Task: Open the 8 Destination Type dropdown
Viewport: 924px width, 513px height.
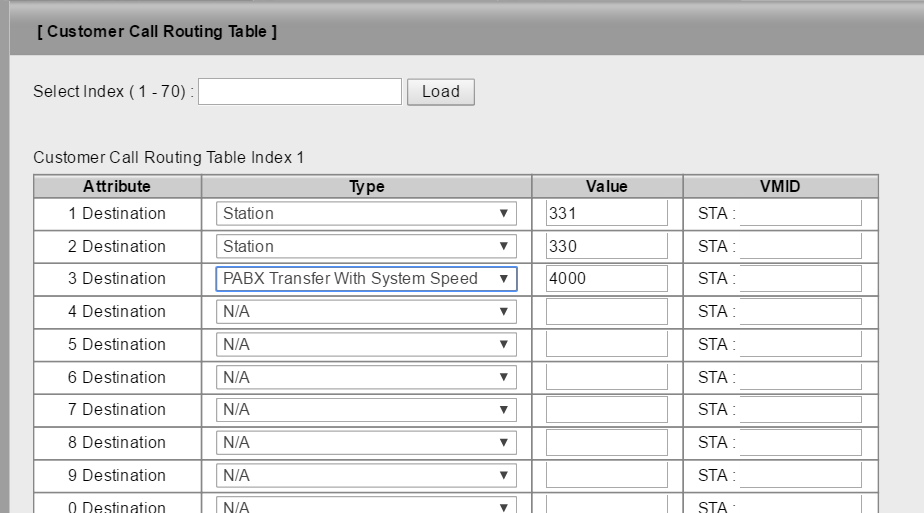Action: coord(366,443)
